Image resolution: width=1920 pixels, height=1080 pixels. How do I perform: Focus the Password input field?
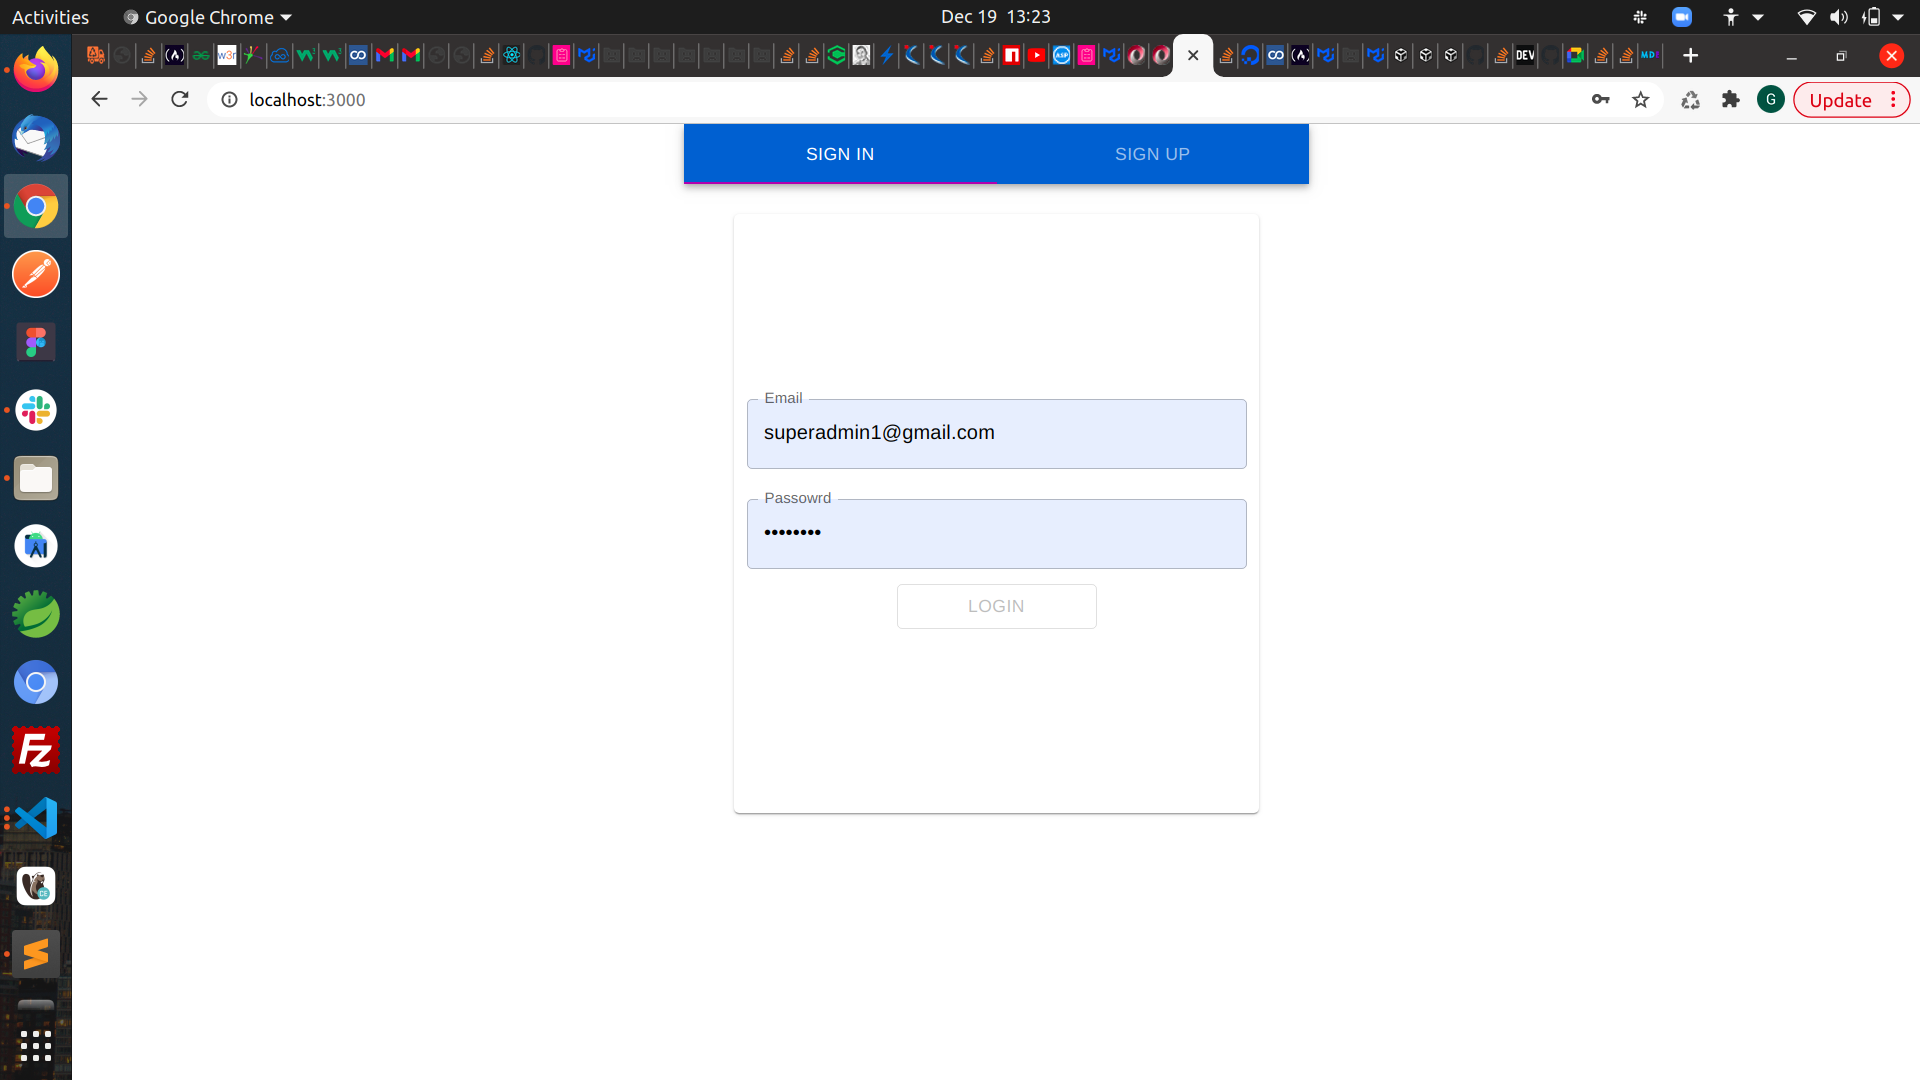[996, 534]
